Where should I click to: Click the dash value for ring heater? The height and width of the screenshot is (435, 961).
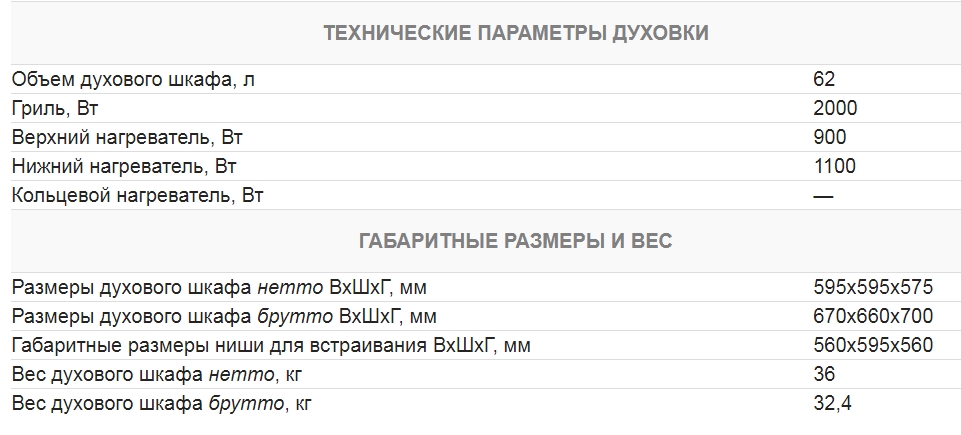pos(823,195)
